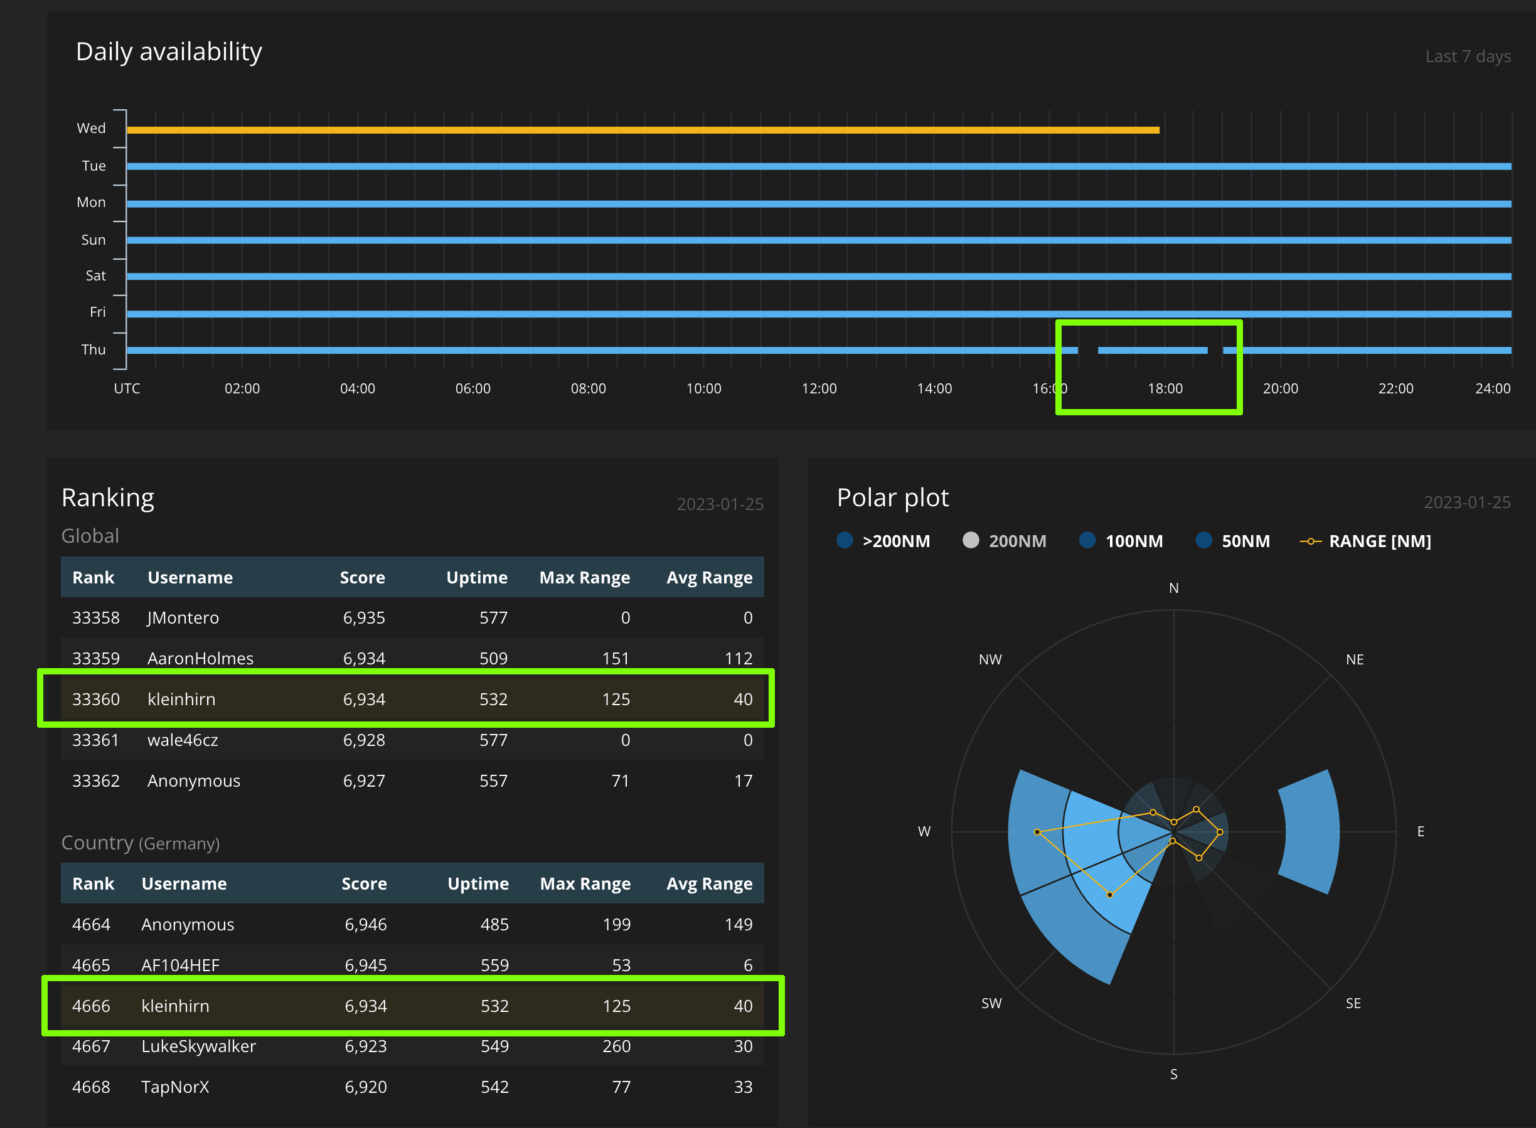Click kleinhirn row in Country ranking

(x=175, y=1006)
